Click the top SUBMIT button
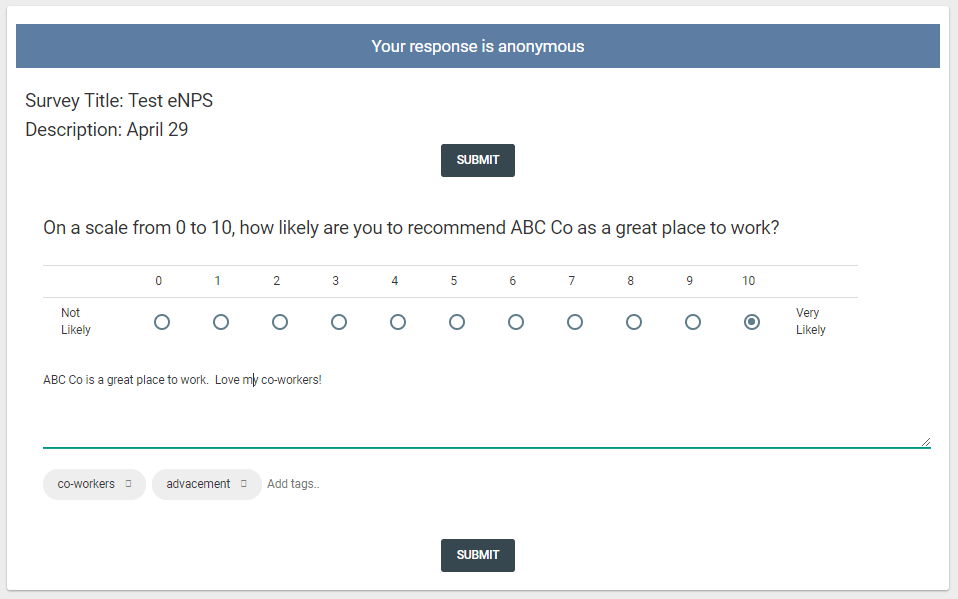 coord(477,160)
